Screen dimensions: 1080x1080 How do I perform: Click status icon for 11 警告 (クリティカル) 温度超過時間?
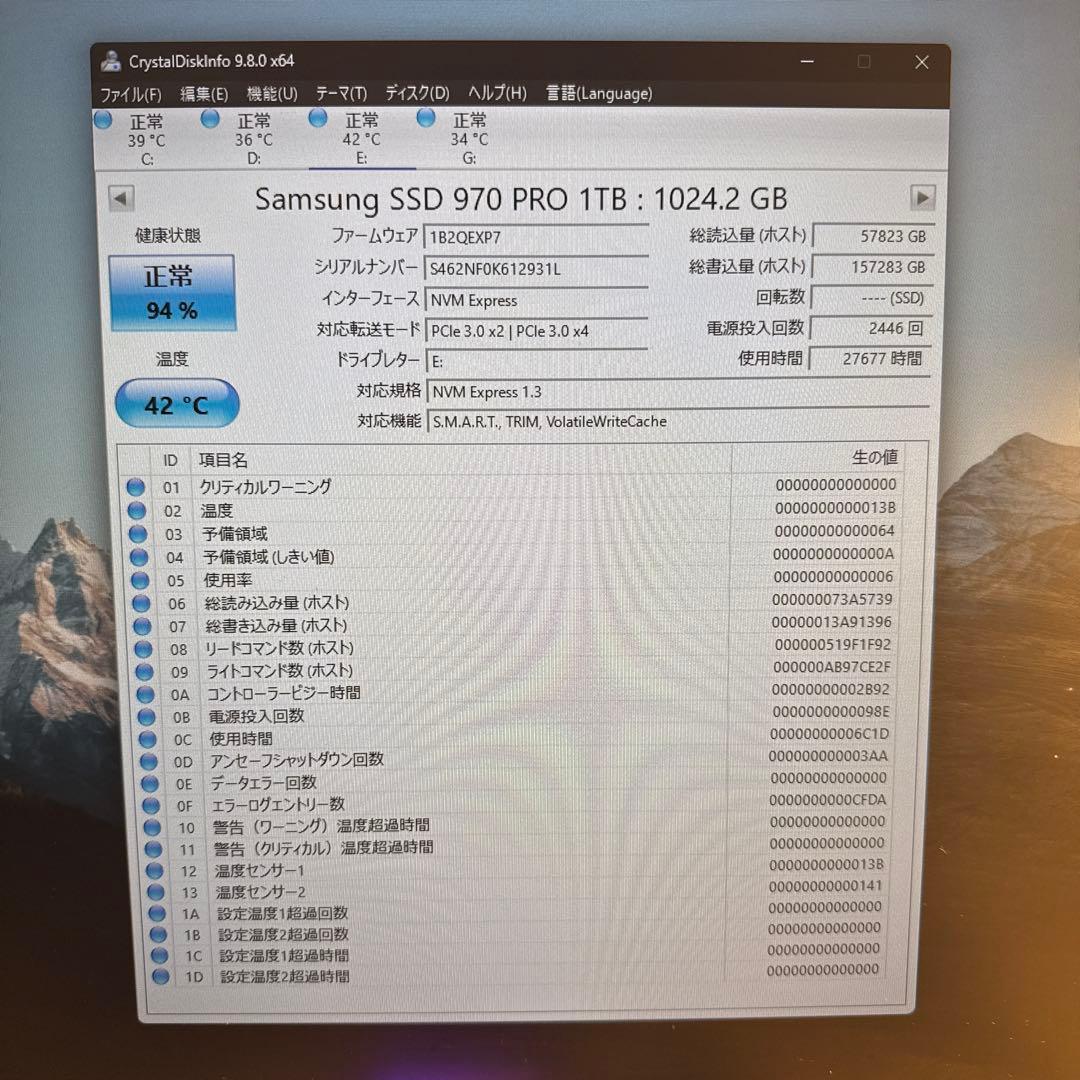tap(154, 849)
